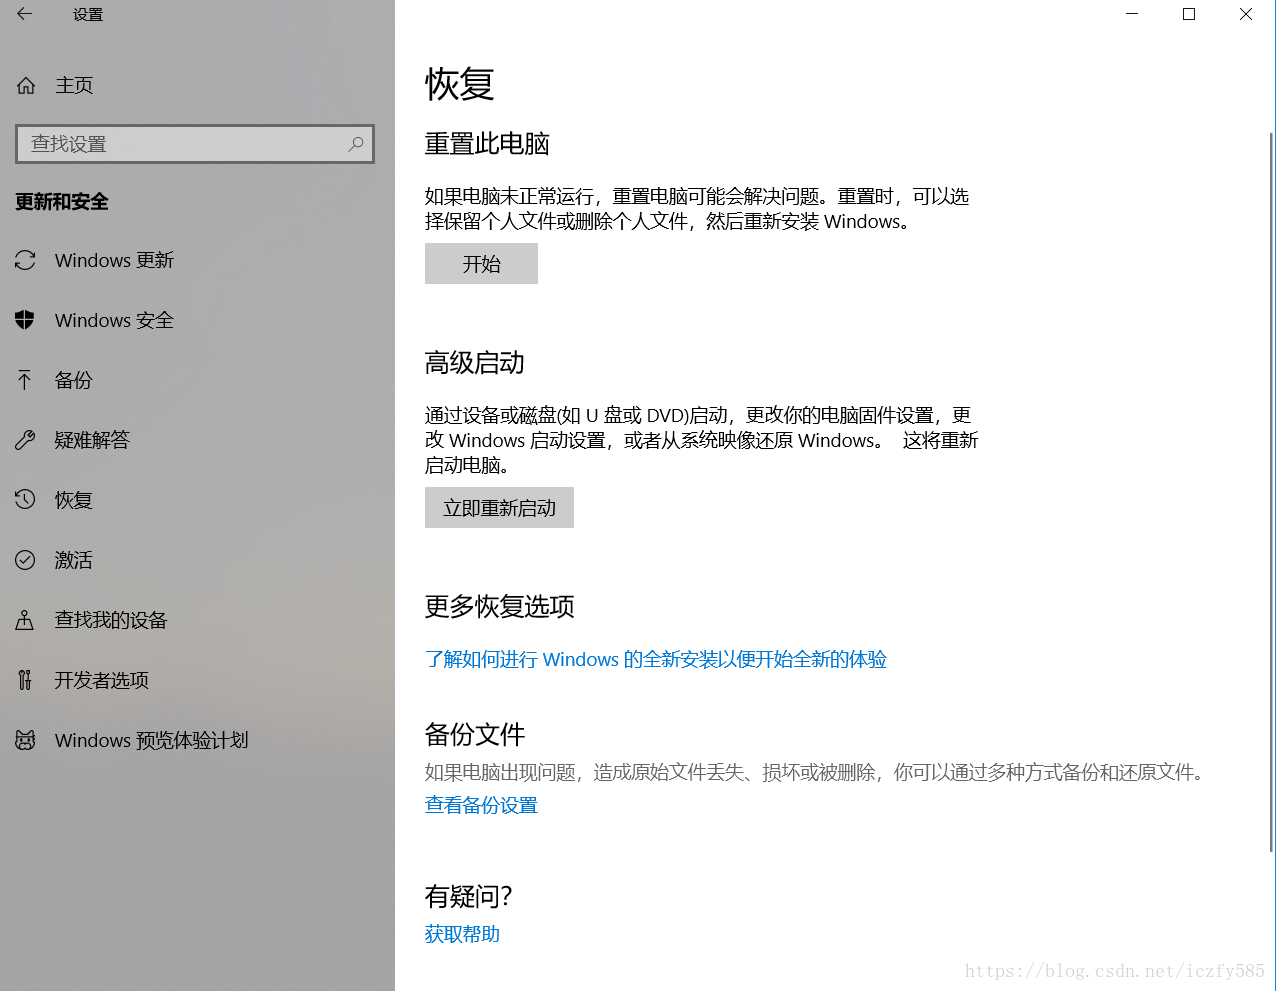Click the Home house icon
Viewport: 1276px width, 991px height.
tap(26, 86)
